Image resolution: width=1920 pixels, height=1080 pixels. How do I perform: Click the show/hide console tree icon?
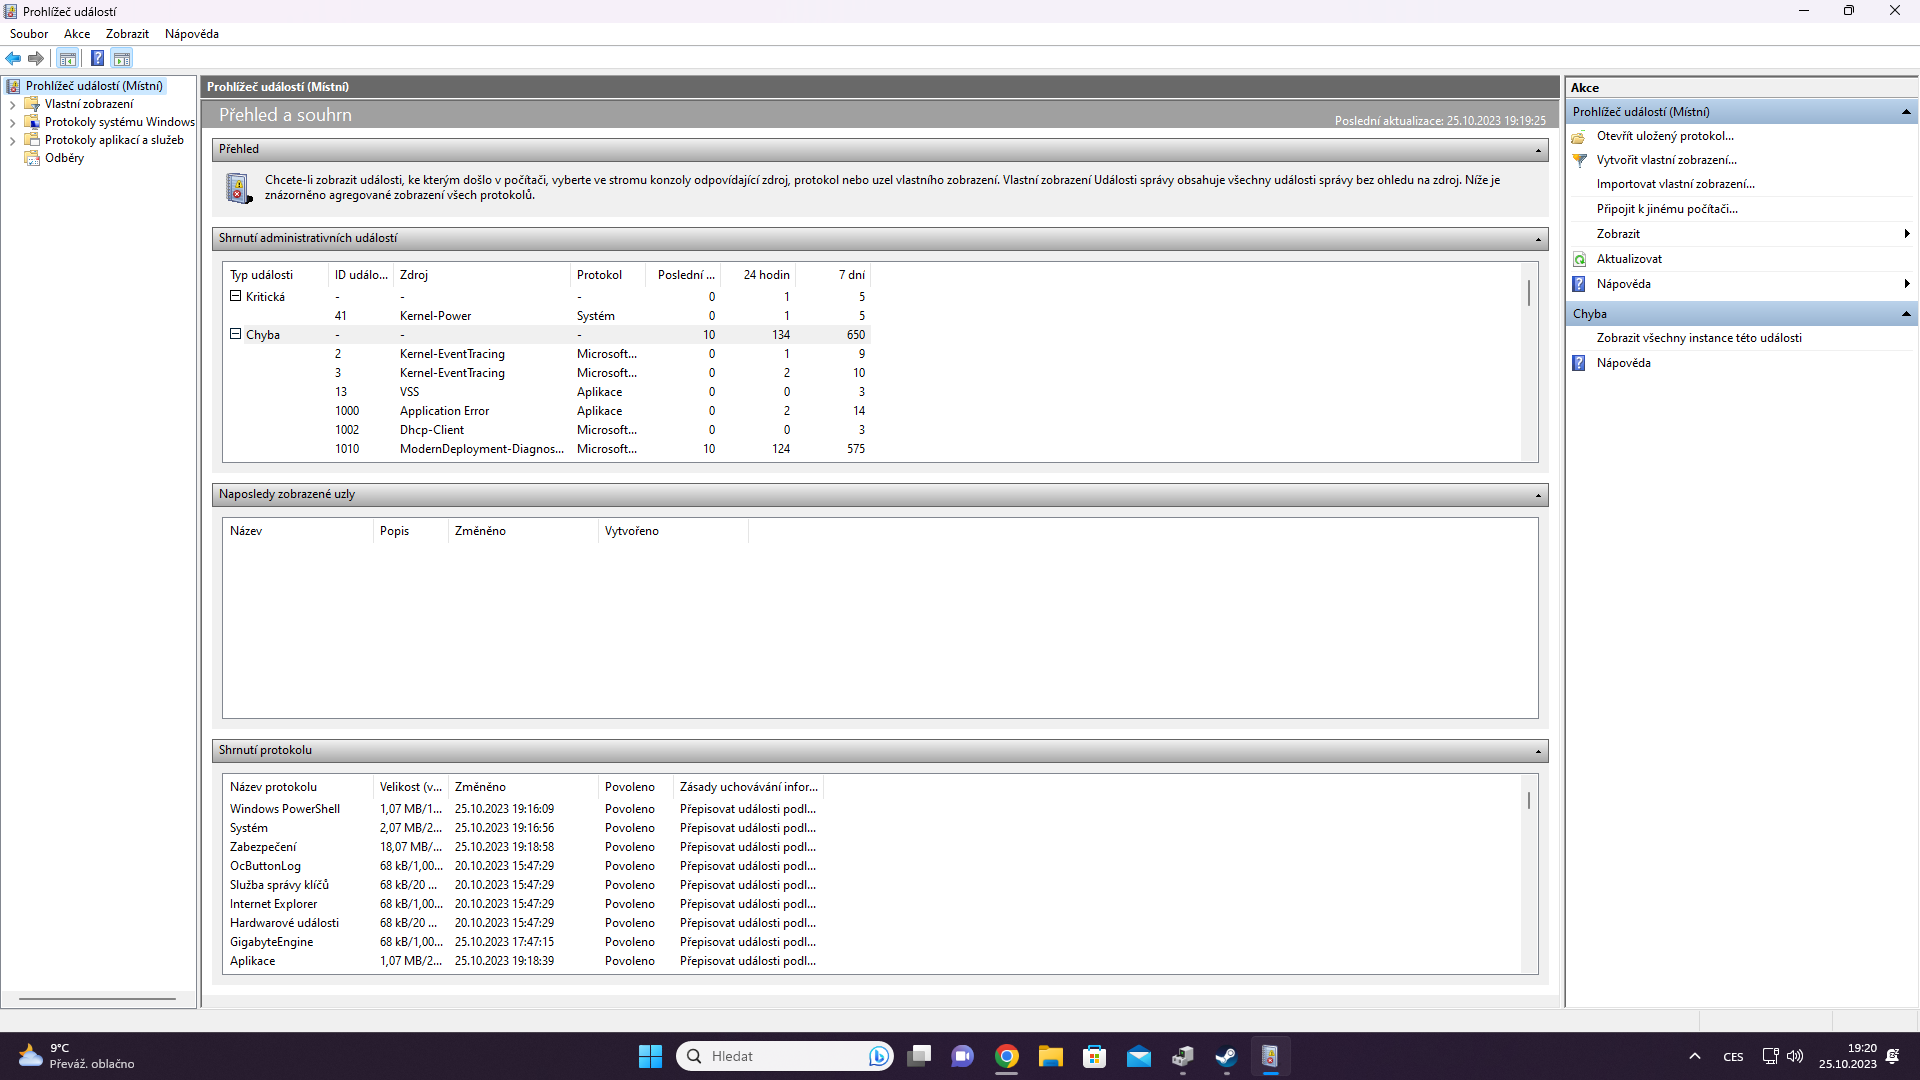point(67,58)
